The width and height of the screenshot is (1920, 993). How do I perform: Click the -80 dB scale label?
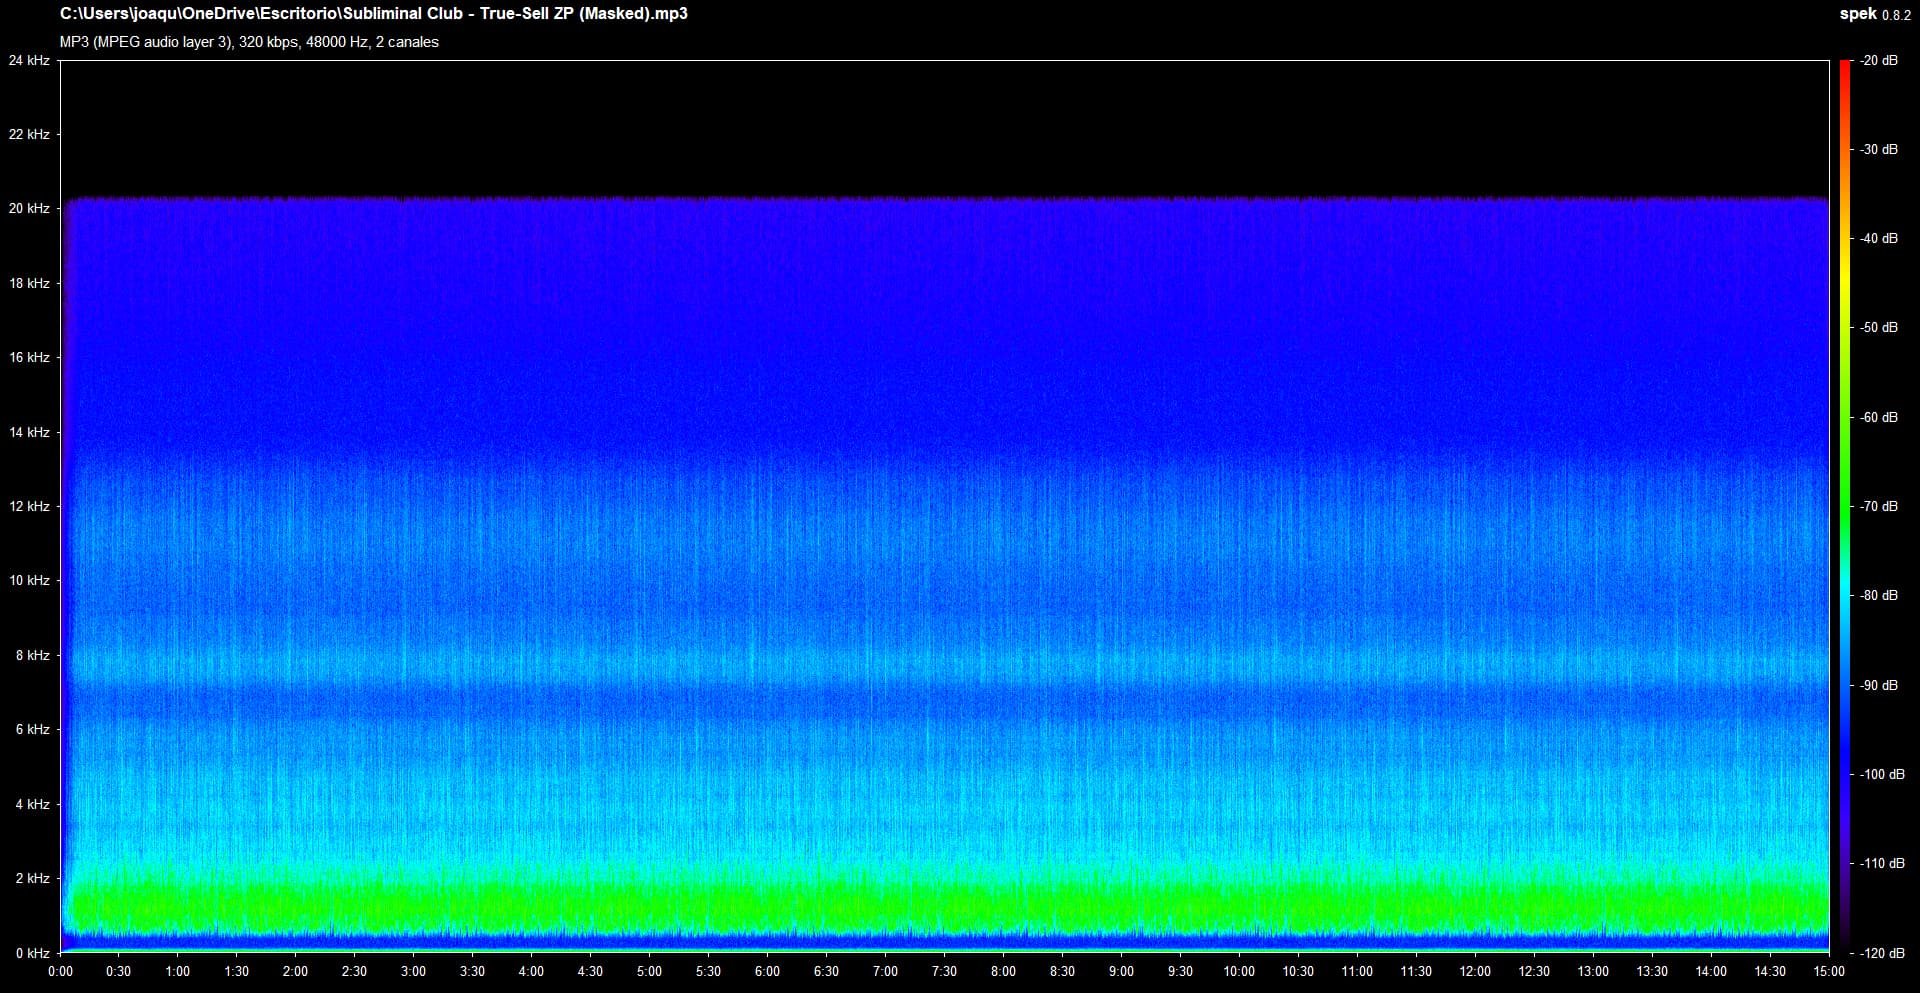pyautogui.click(x=1879, y=595)
